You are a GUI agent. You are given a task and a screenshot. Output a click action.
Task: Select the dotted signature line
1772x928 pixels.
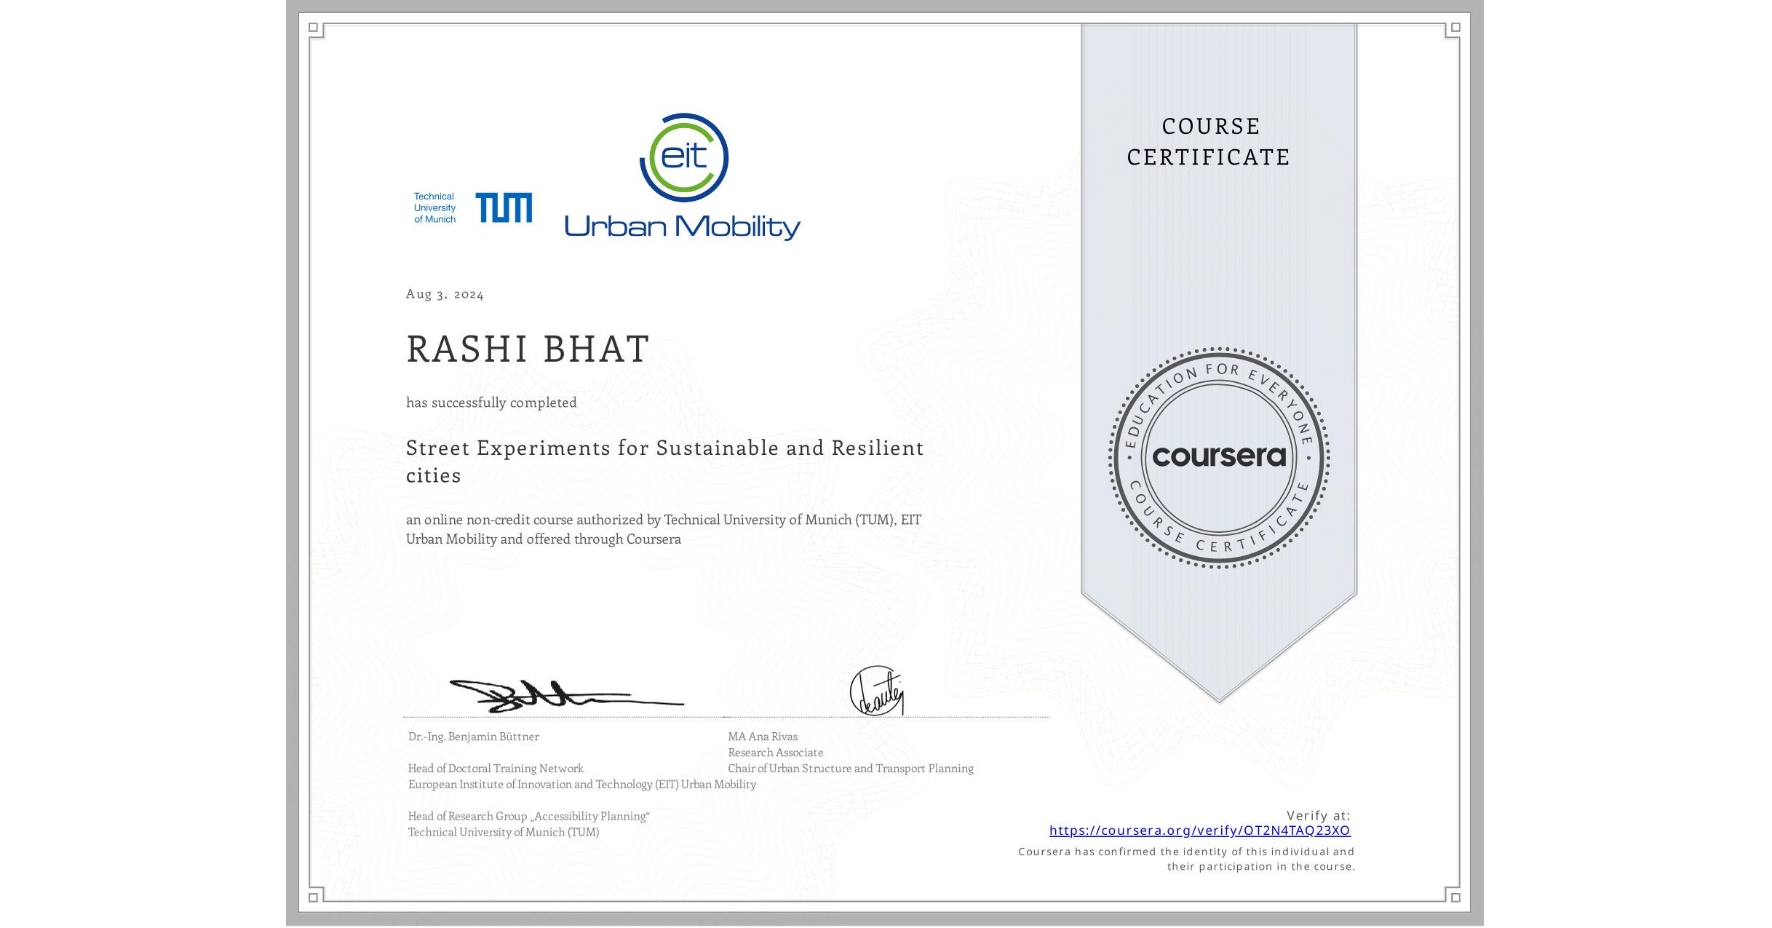pyautogui.click(x=728, y=717)
